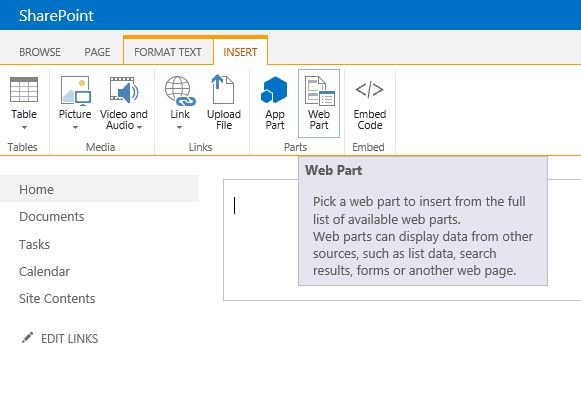Open the Embed Code tool

[369, 89]
